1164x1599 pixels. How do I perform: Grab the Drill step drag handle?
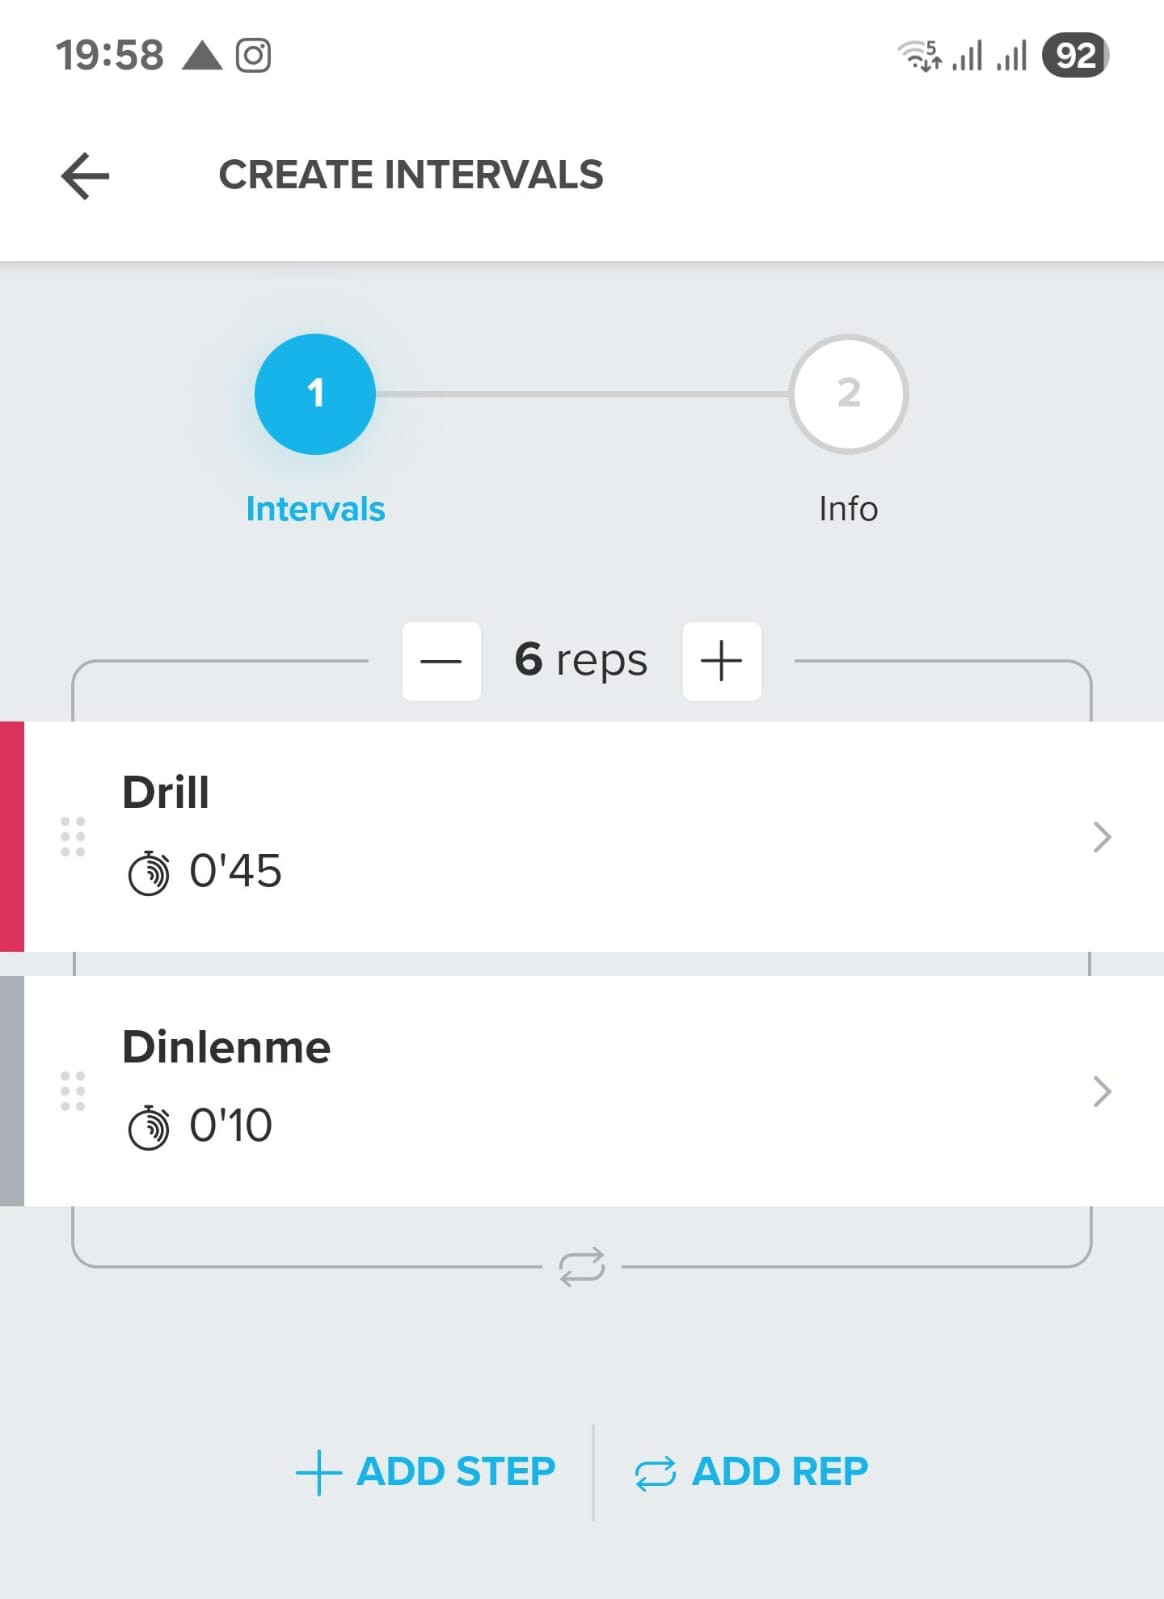(73, 837)
